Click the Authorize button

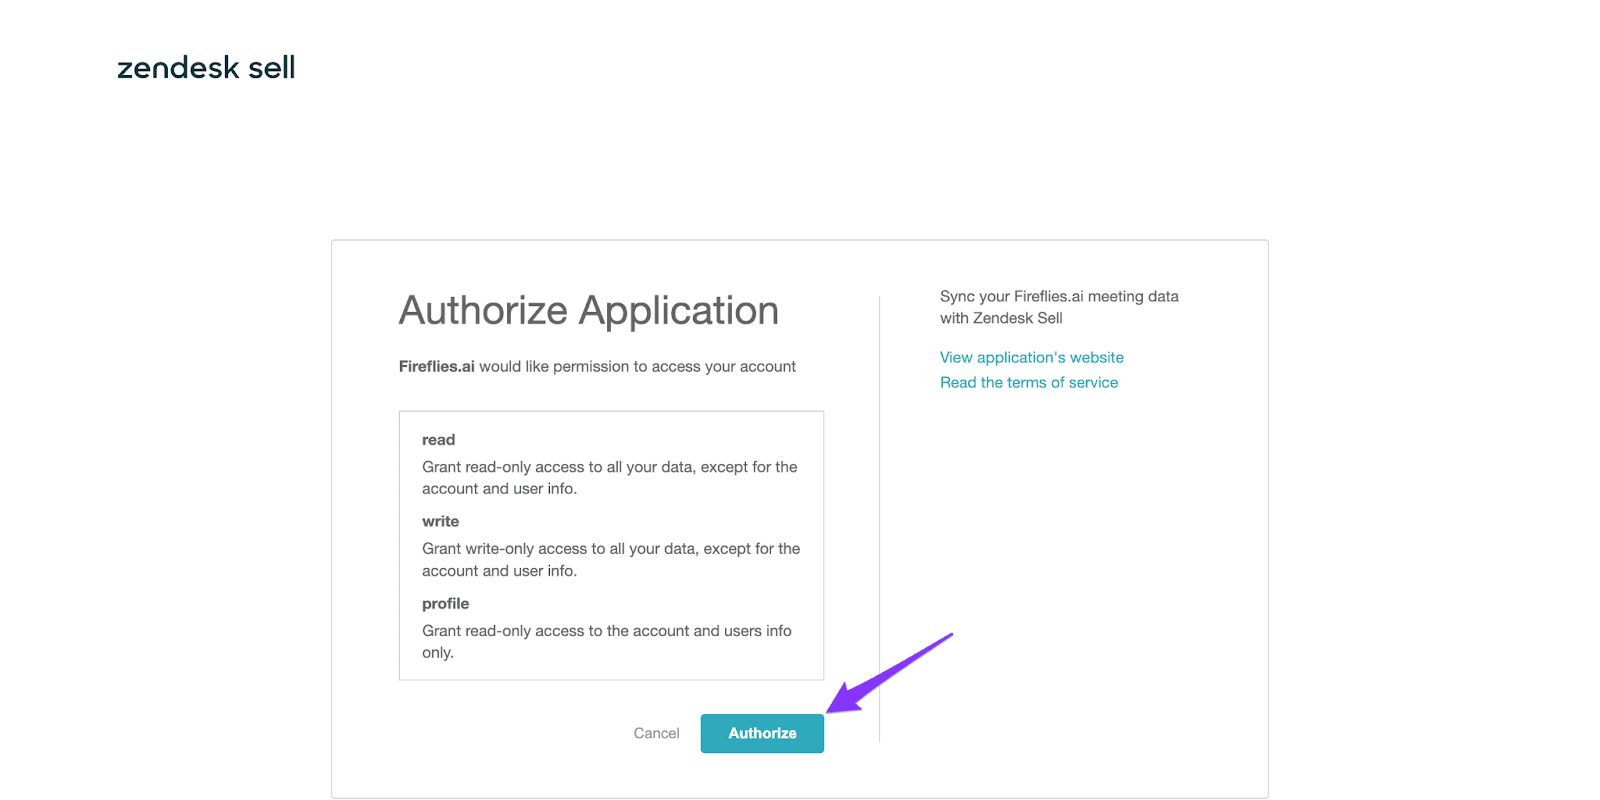[762, 733]
